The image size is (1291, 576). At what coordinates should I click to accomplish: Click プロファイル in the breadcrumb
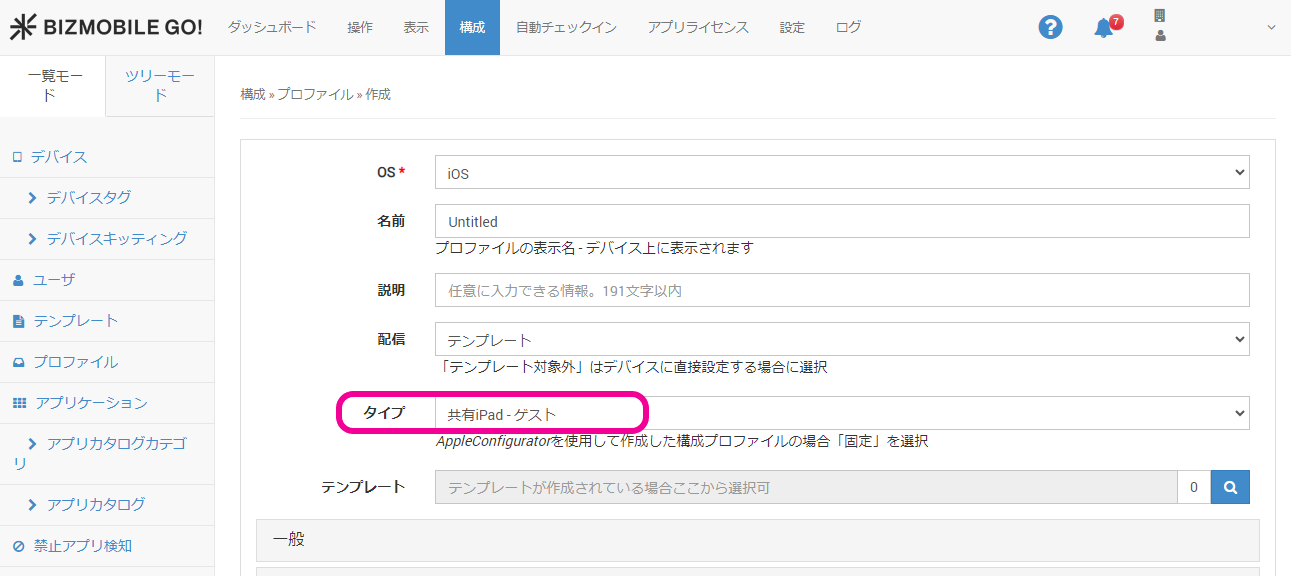[x=314, y=95]
